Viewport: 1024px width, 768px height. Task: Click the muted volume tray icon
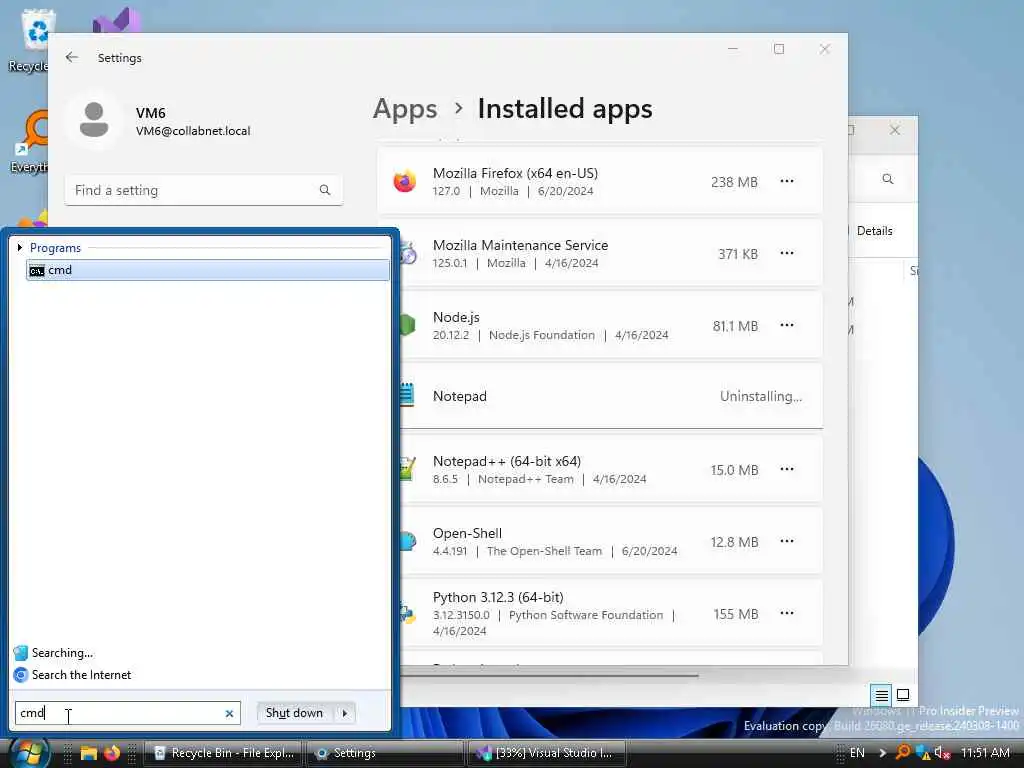tap(942, 752)
